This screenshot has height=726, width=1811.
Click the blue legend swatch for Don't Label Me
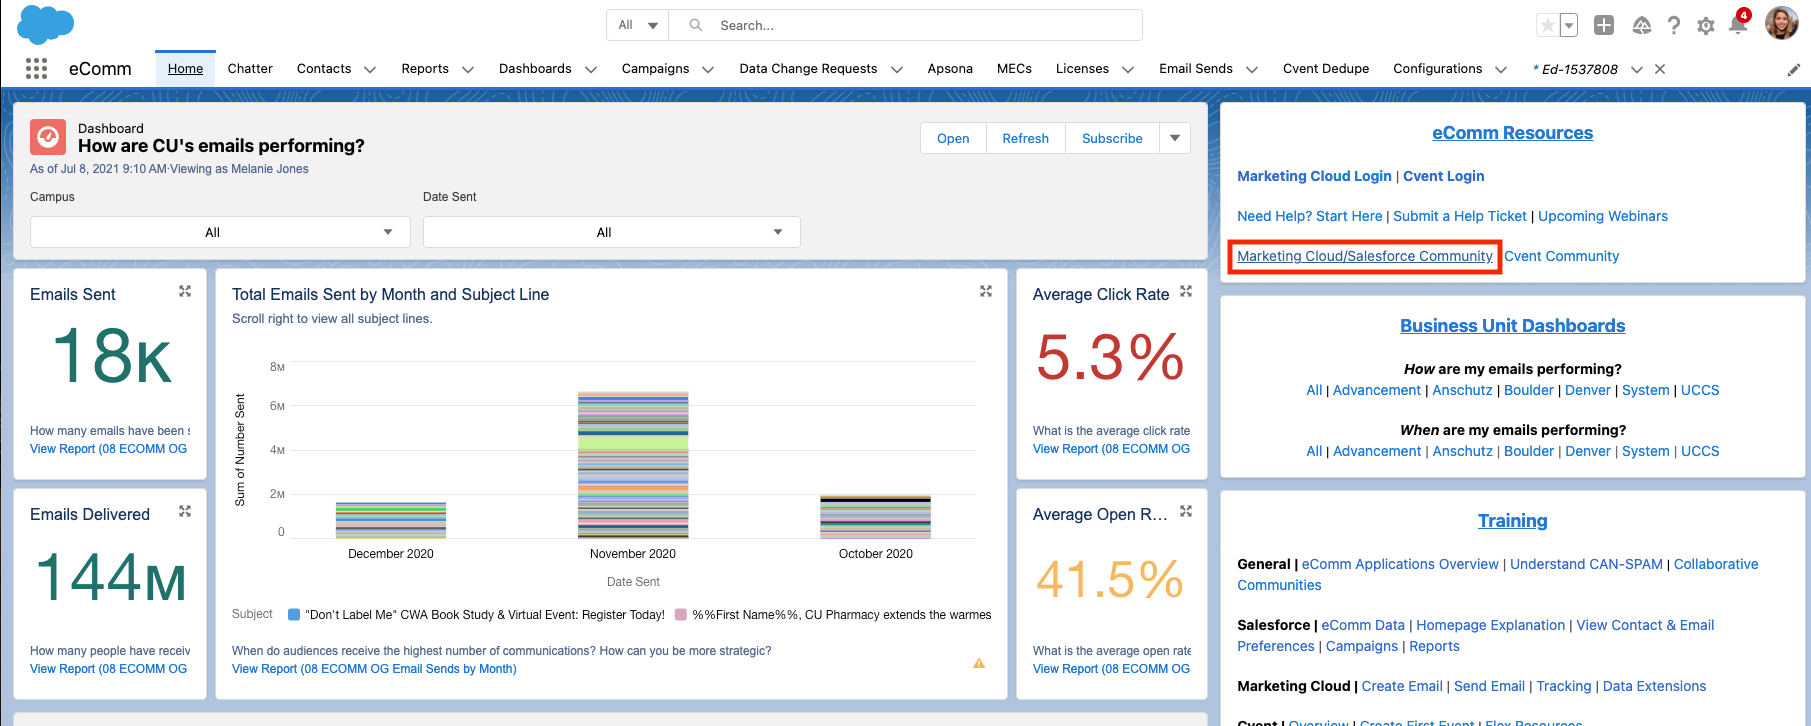point(294,615)
